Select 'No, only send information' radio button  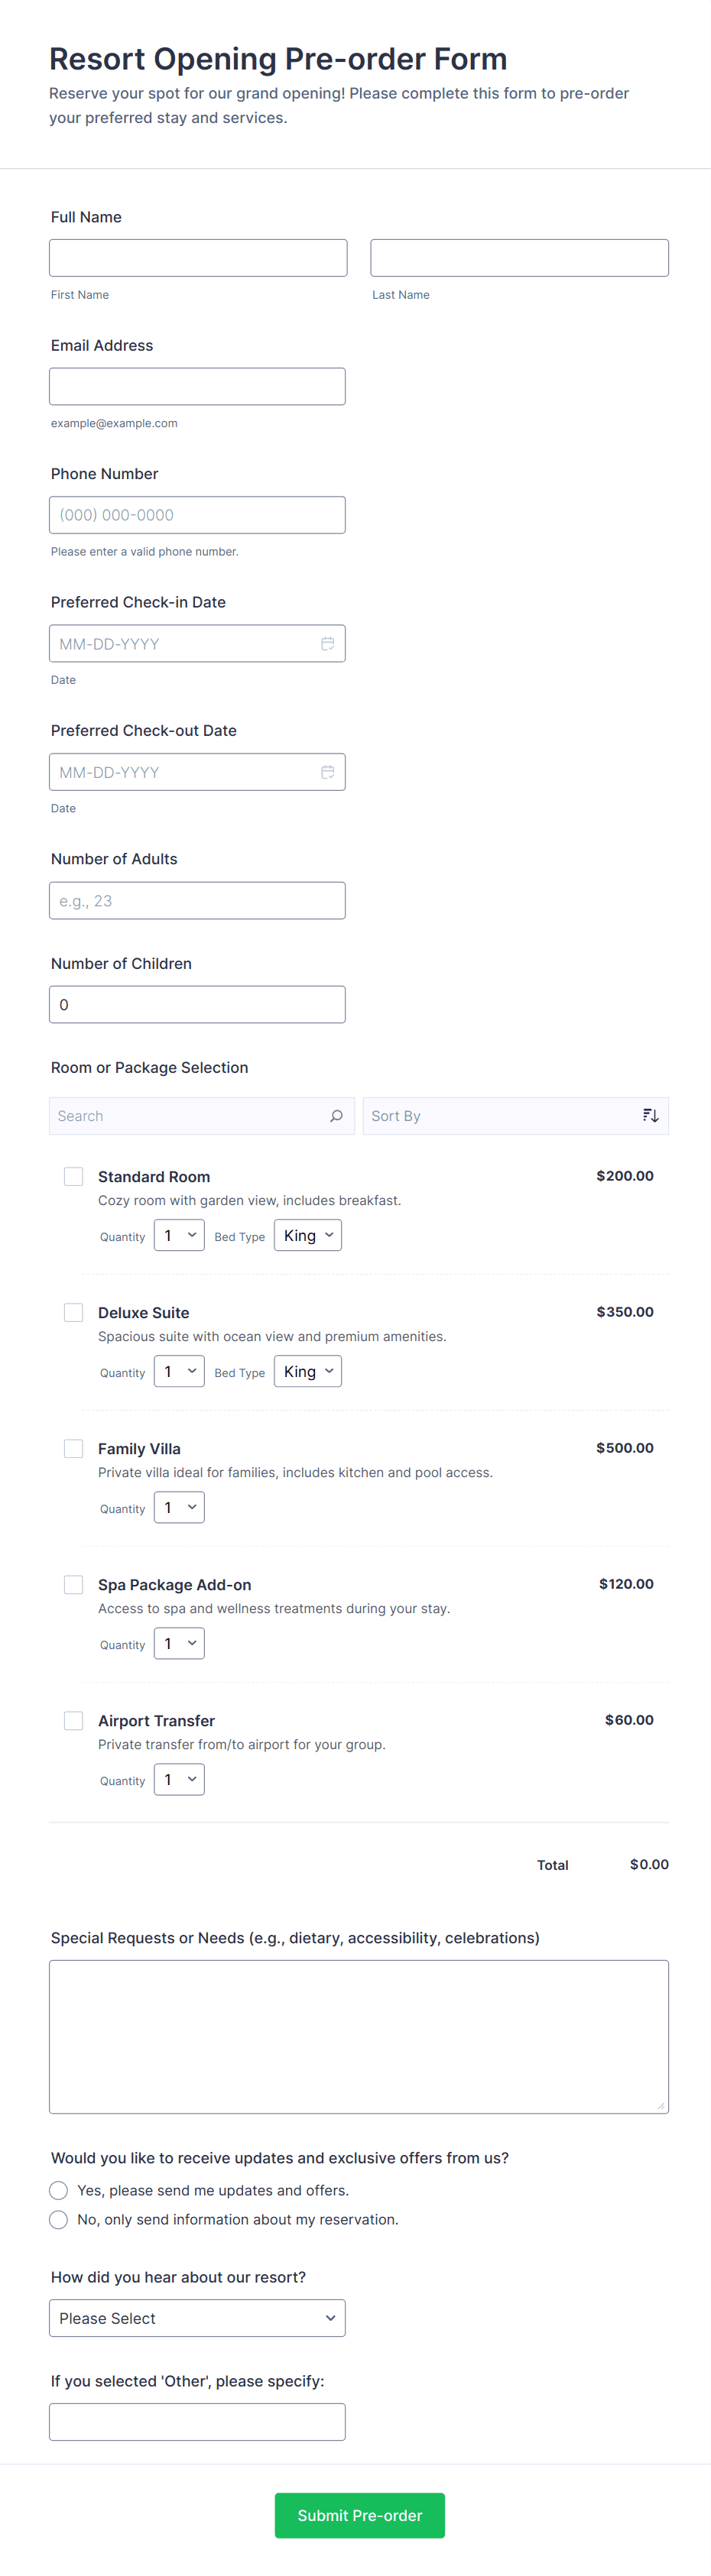[59, 2220]
